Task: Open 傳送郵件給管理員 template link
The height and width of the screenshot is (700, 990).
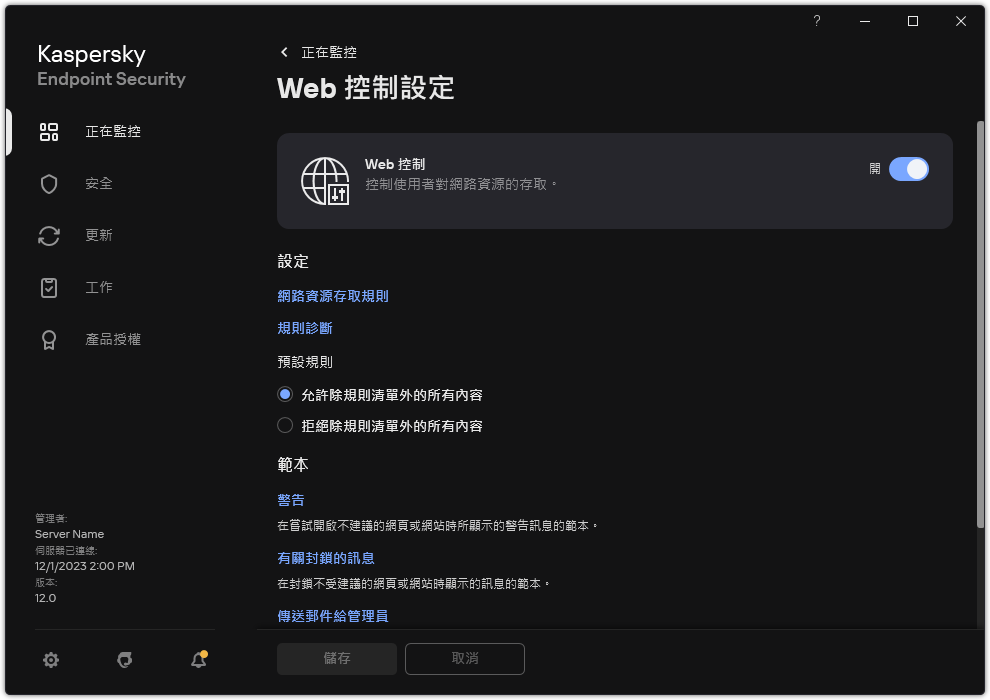Action: (x=333, y=616)
